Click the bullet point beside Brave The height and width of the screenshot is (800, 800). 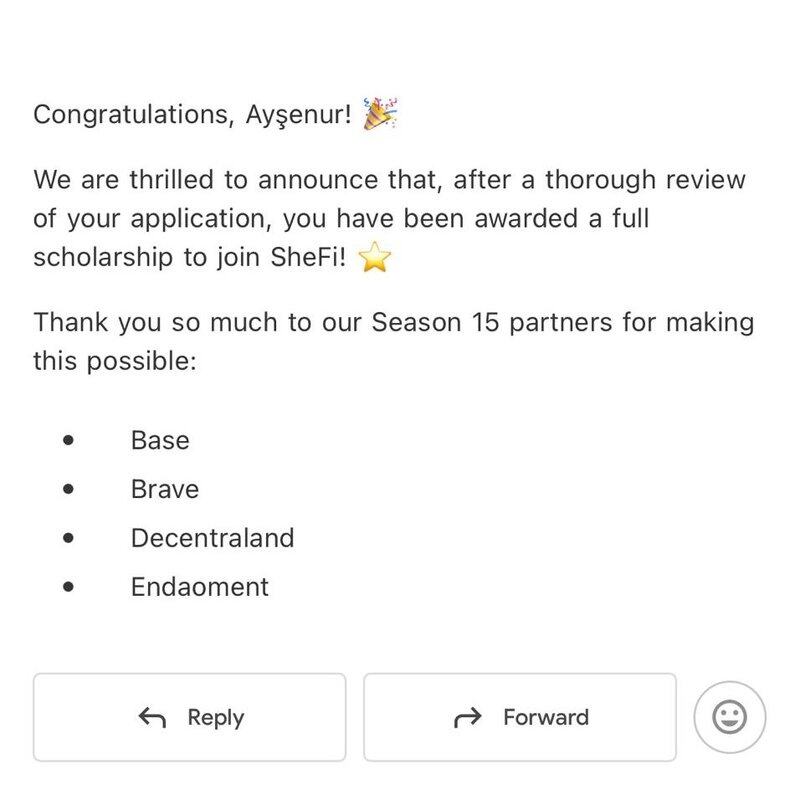68,489
